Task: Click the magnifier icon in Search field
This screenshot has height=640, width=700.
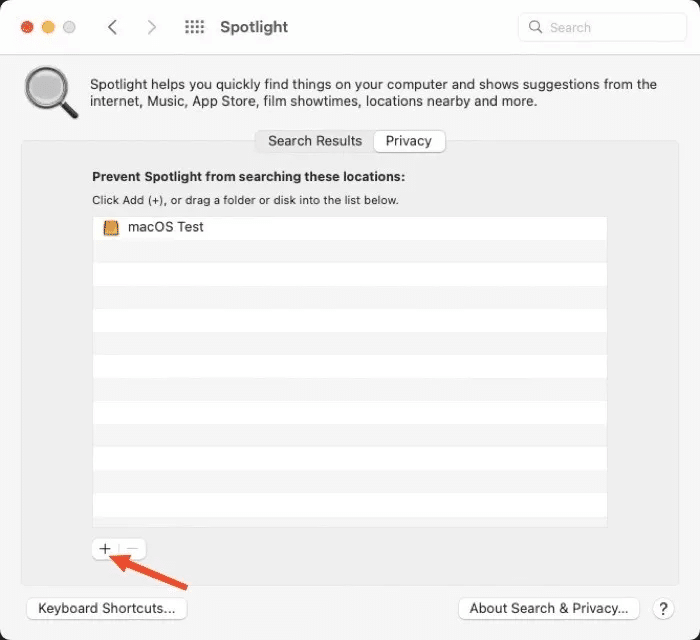Action: [x=535, y=27]
